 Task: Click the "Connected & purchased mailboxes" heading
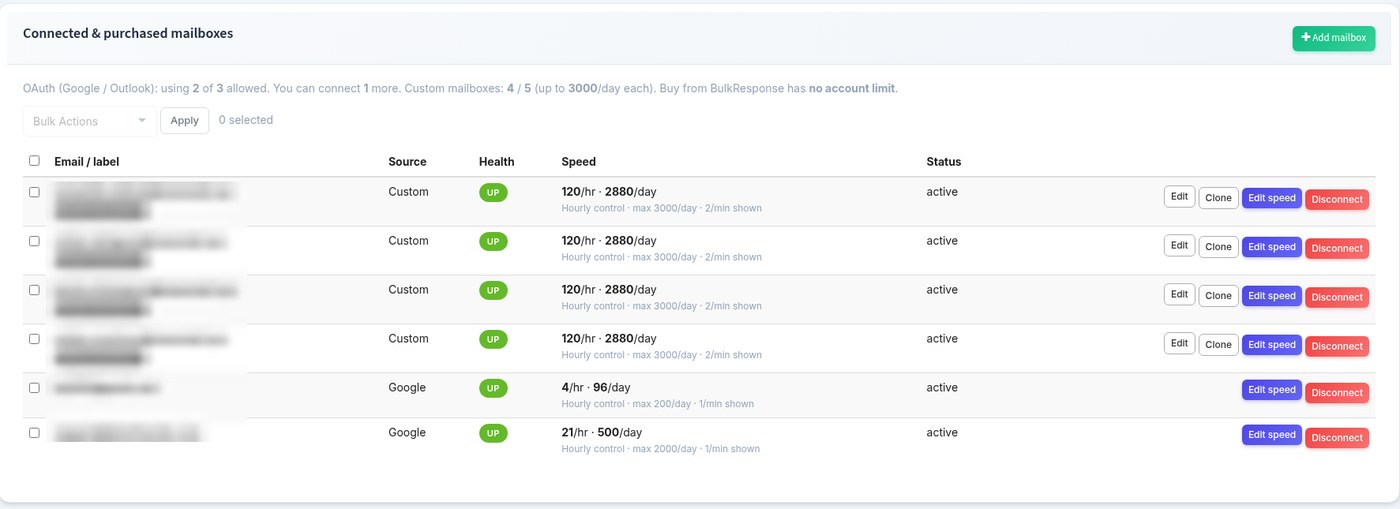pyautogui.click(x=128, y=33)
